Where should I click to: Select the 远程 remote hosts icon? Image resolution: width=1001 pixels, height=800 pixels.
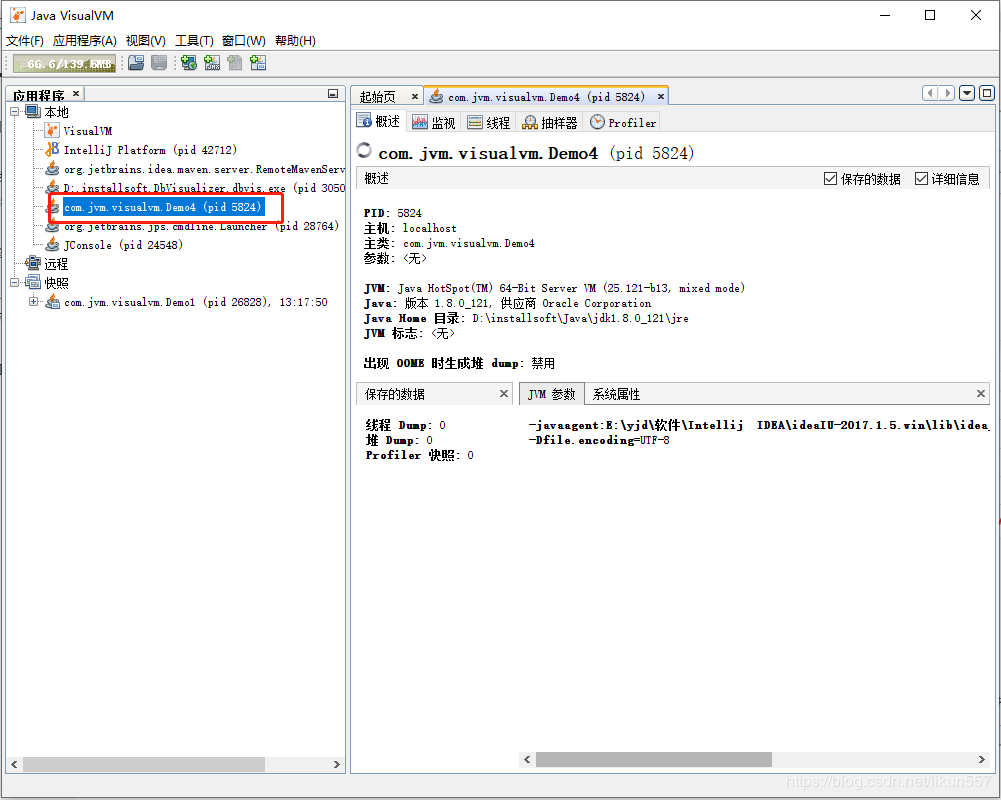(33, 263)
